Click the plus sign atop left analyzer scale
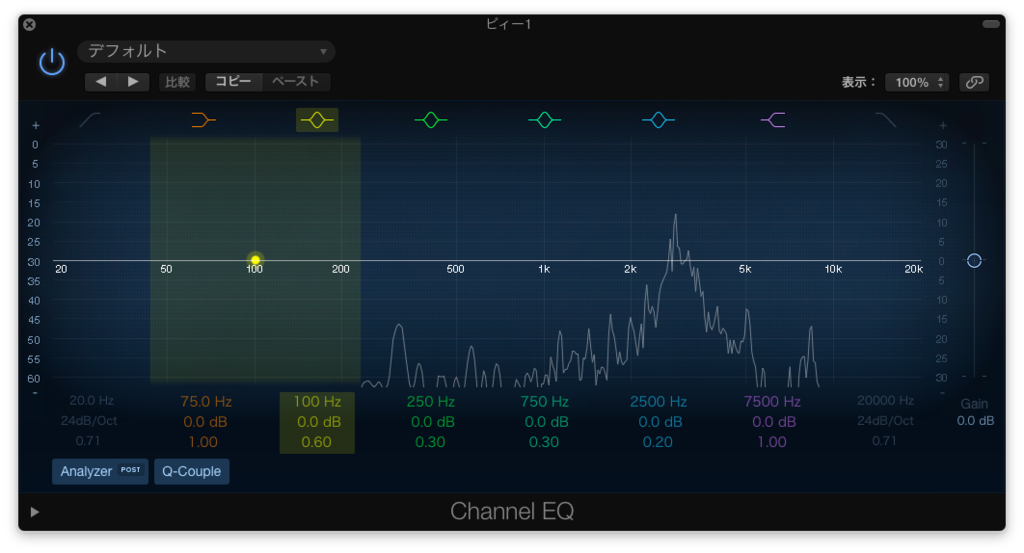This screenshot has height=553, width=1024. (x=36, y=125)
